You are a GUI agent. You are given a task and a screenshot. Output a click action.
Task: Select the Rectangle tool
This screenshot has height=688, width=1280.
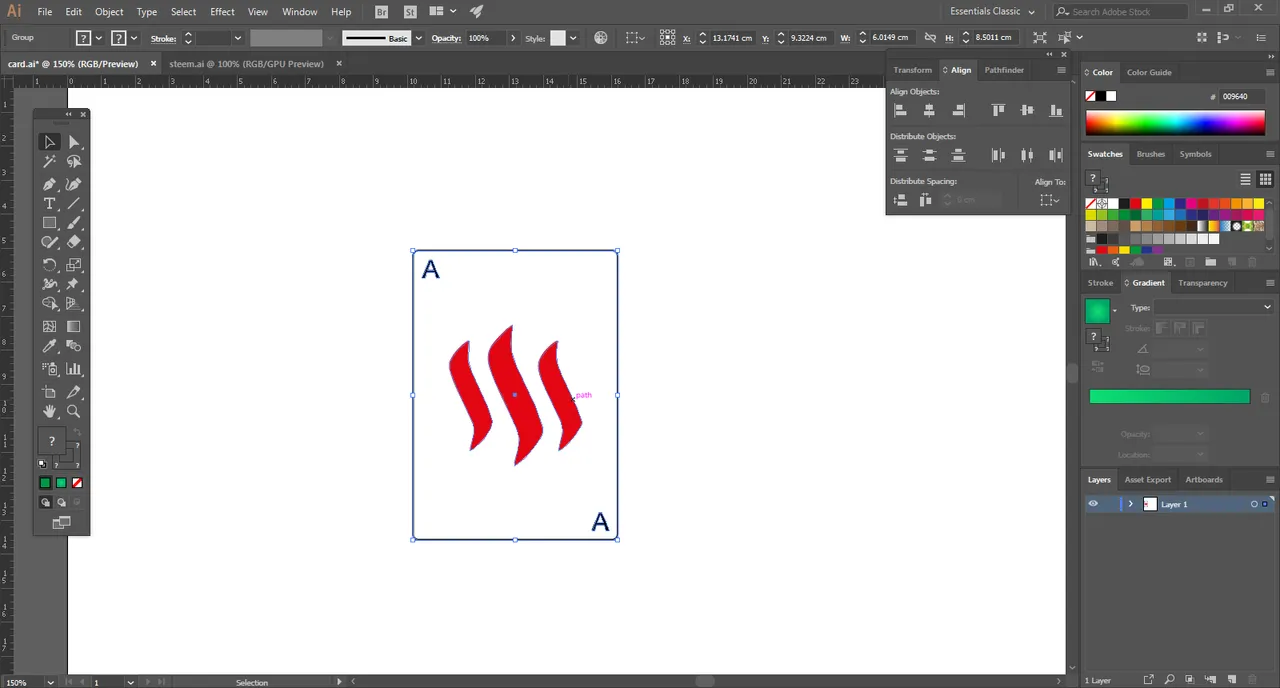coord(49,223)
